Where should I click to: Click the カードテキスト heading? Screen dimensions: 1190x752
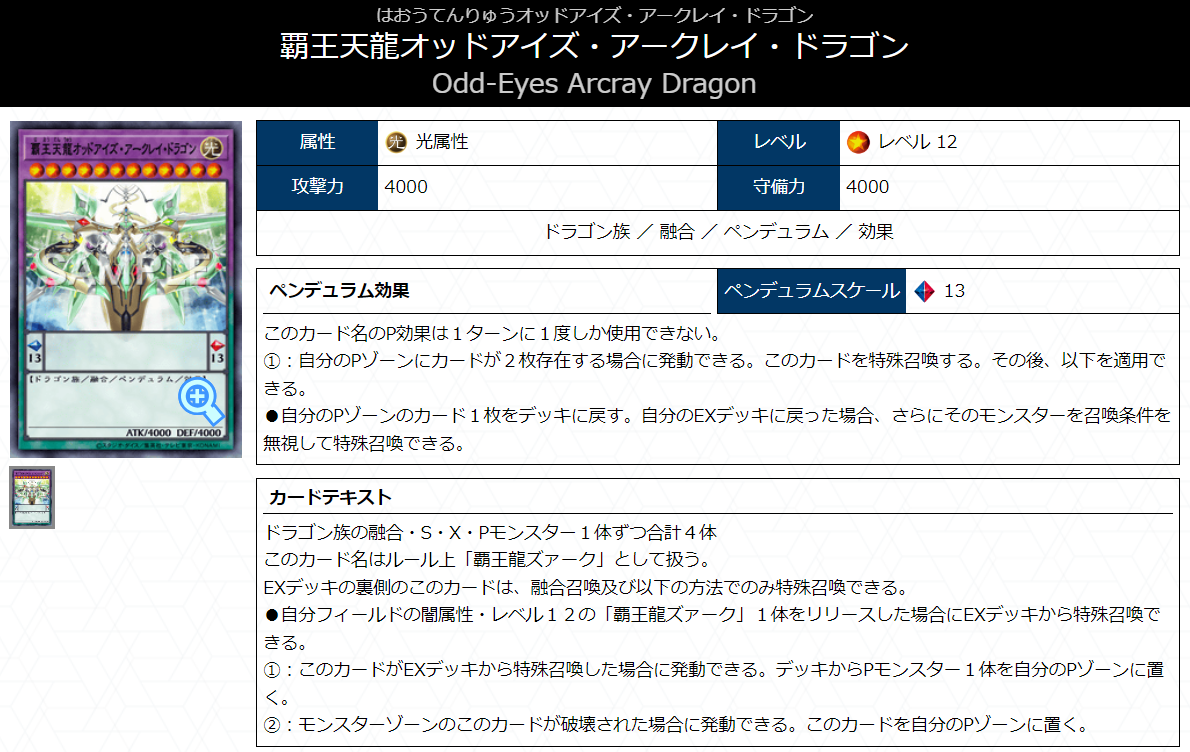coord(330,497)
